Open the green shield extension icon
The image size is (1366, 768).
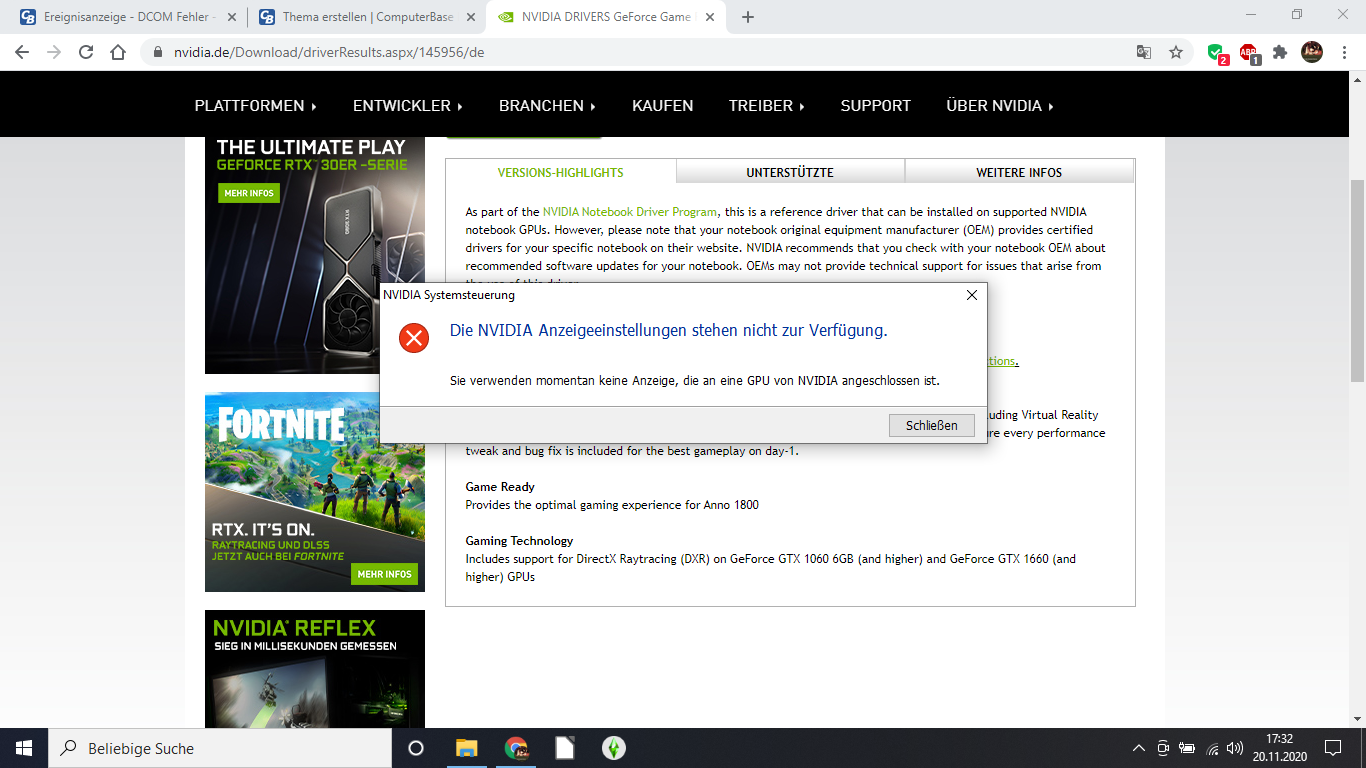click(x=1216, y=52)
